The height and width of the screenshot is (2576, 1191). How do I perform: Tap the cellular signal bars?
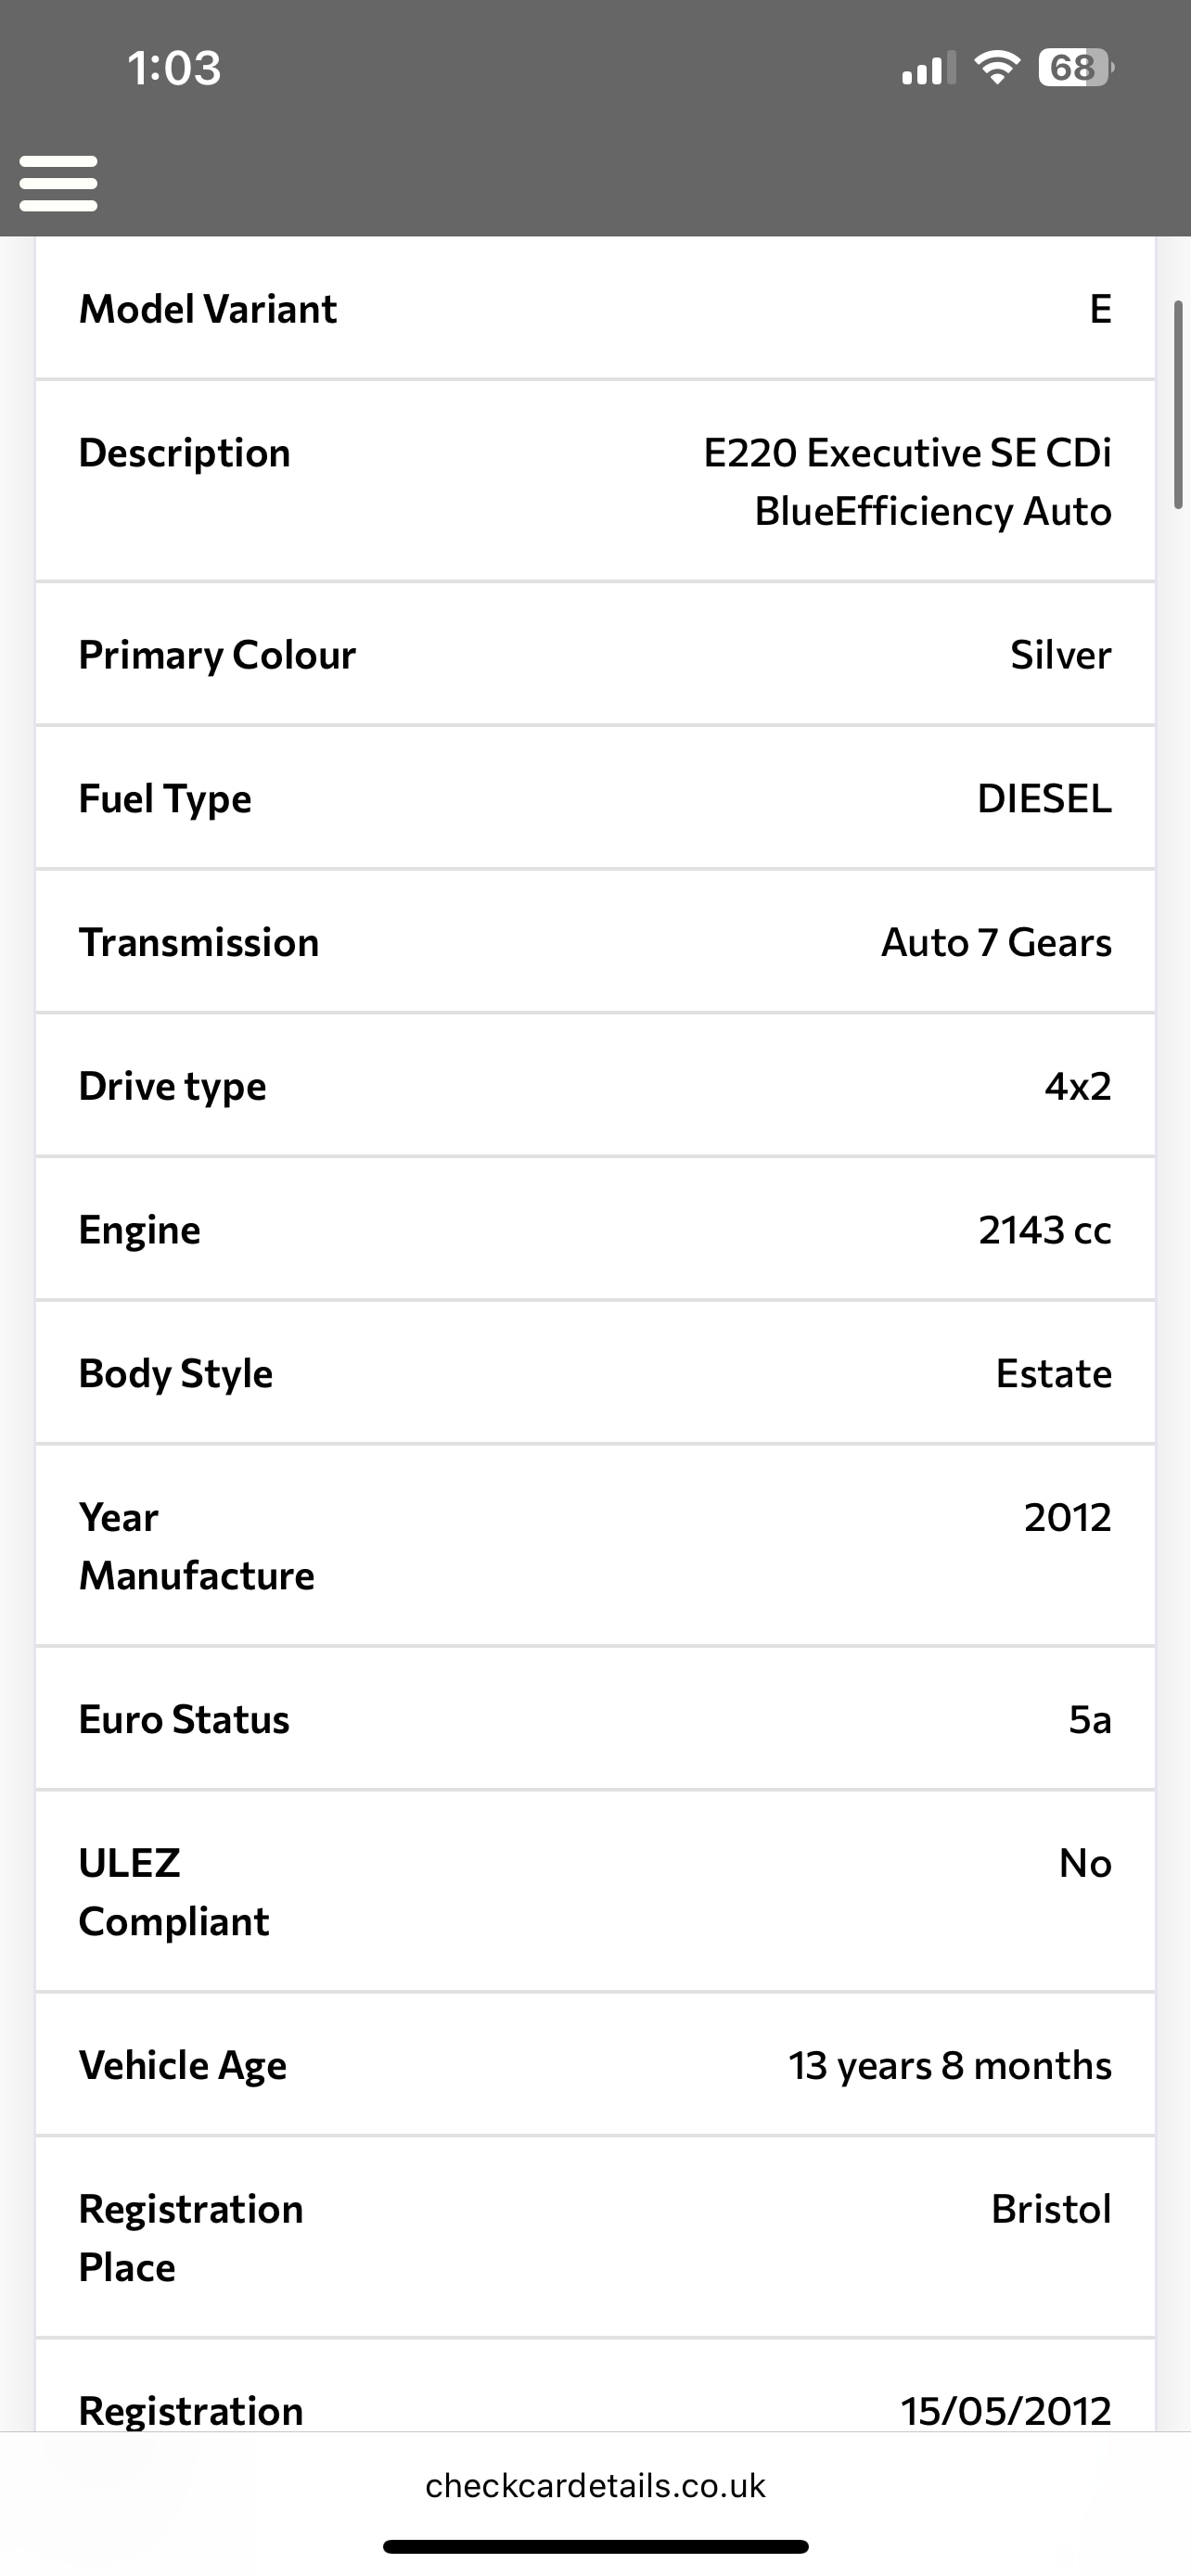(x=927, y=68)
